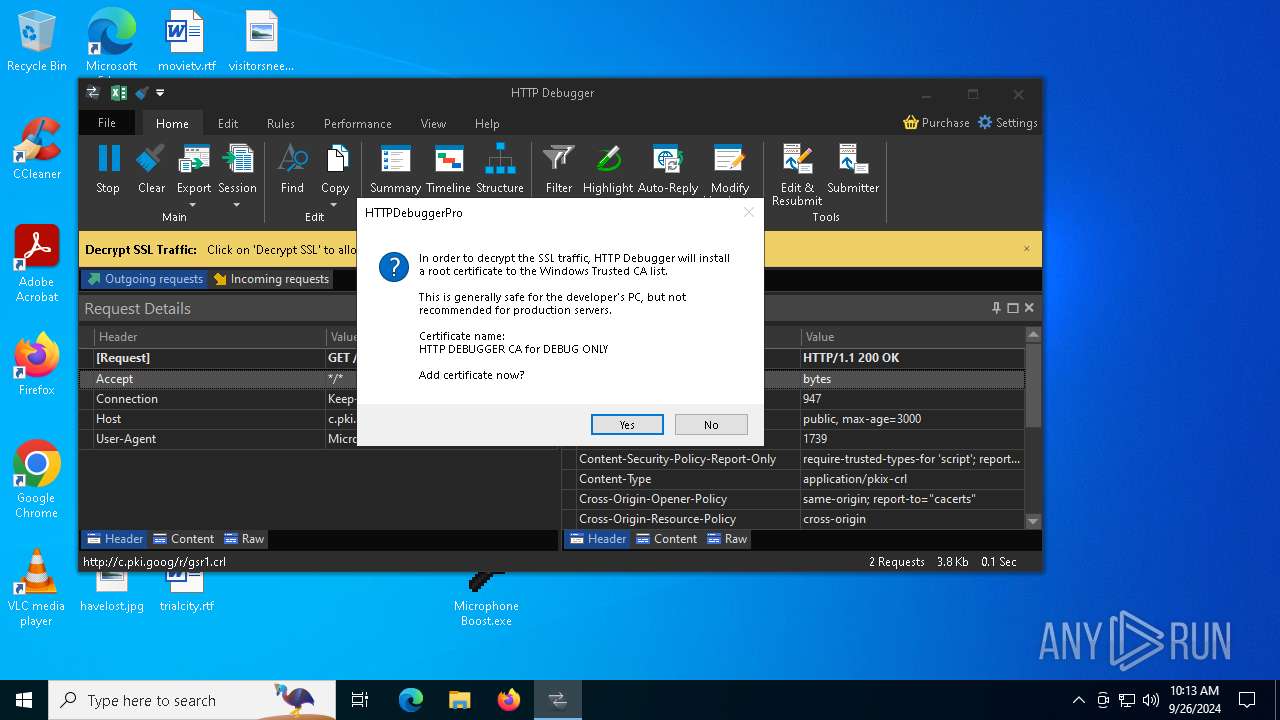Select the Host header row
Viewport: 1280px width, 720px height.
pos(318,419)
